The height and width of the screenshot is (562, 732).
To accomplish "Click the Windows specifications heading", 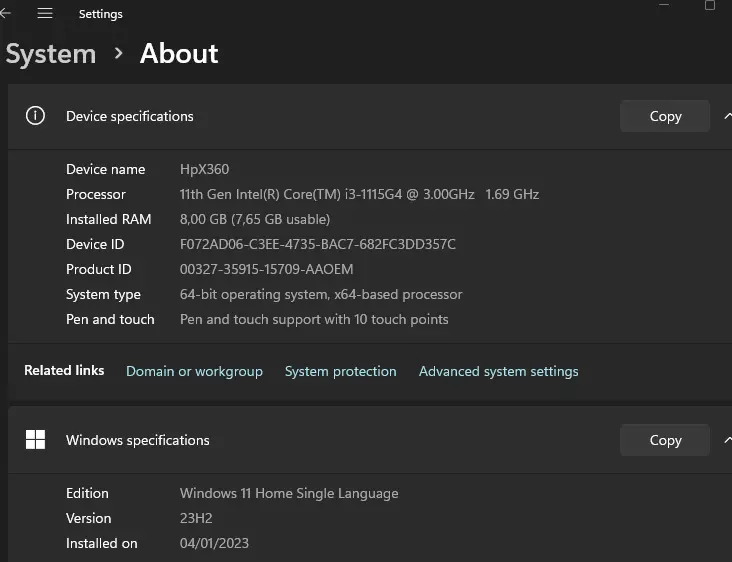I will 138,440.
